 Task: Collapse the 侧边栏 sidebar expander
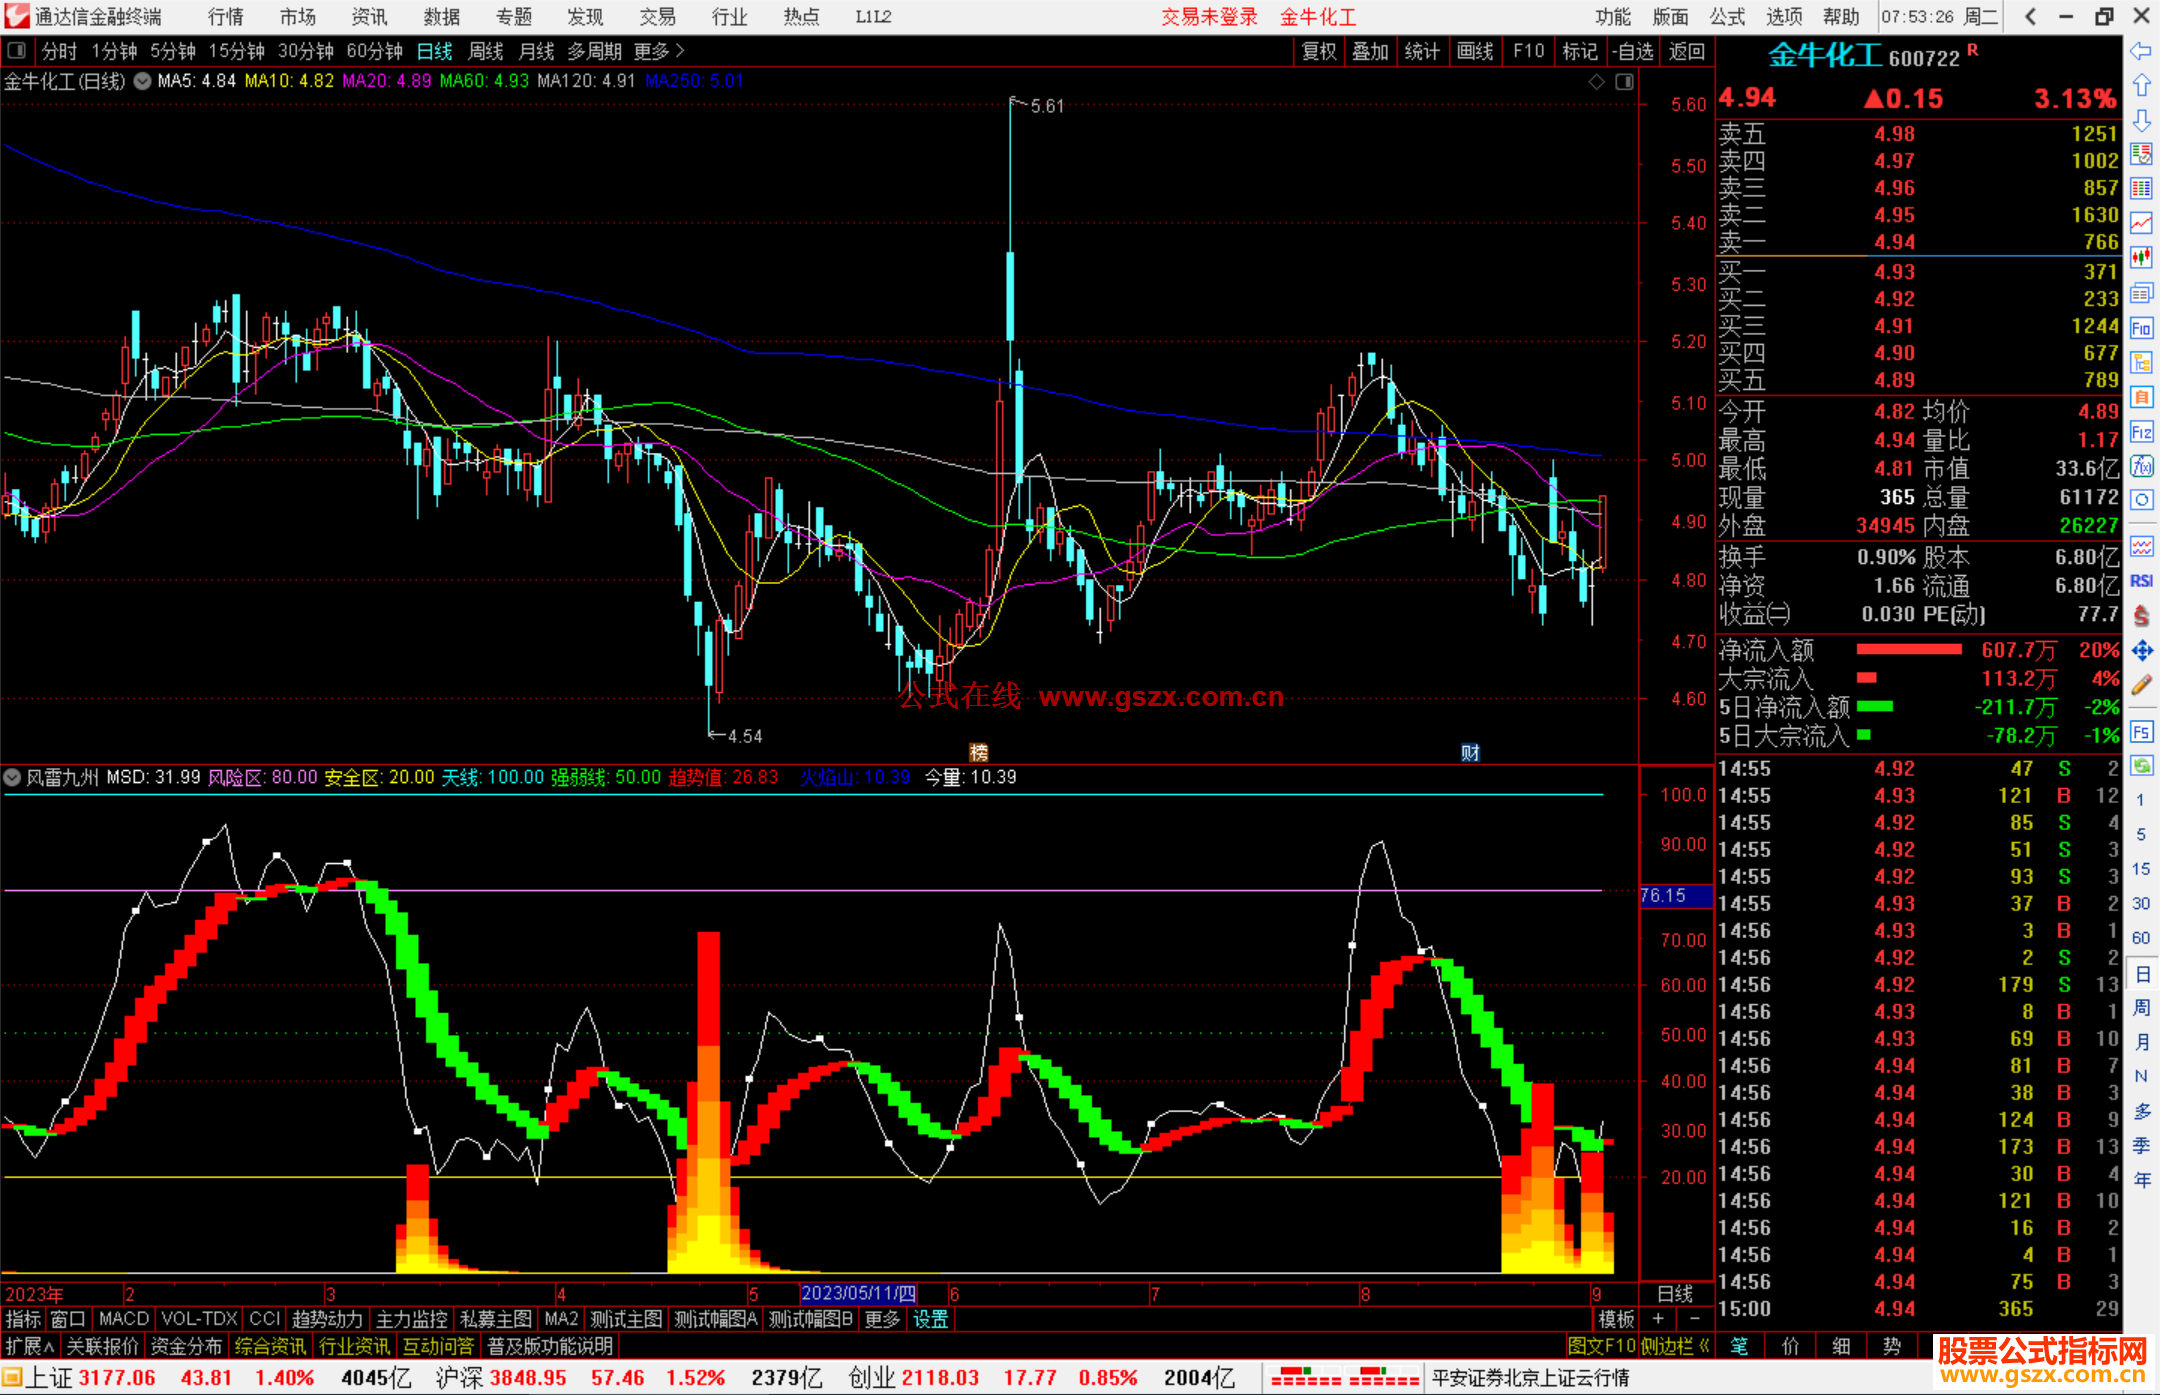pyautogui.click(x=1673, y=1346)
